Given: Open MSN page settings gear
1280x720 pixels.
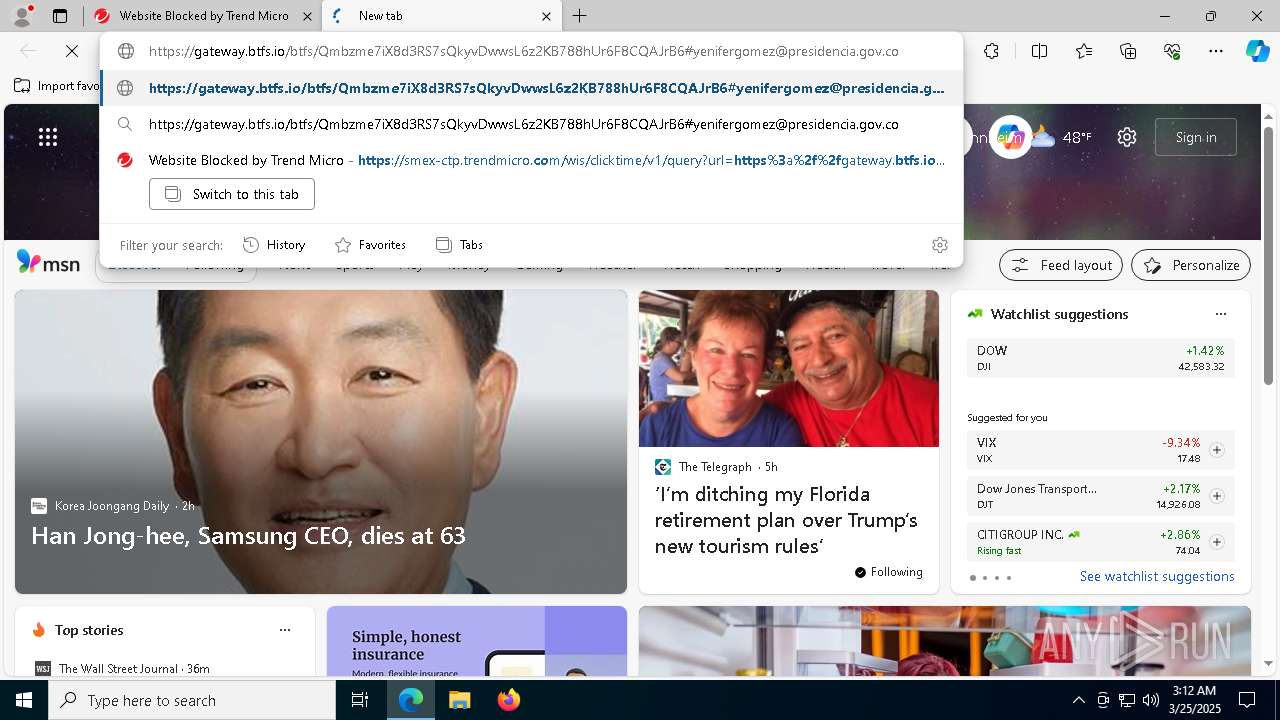Looking at the screenshot, I should 1127,137.
